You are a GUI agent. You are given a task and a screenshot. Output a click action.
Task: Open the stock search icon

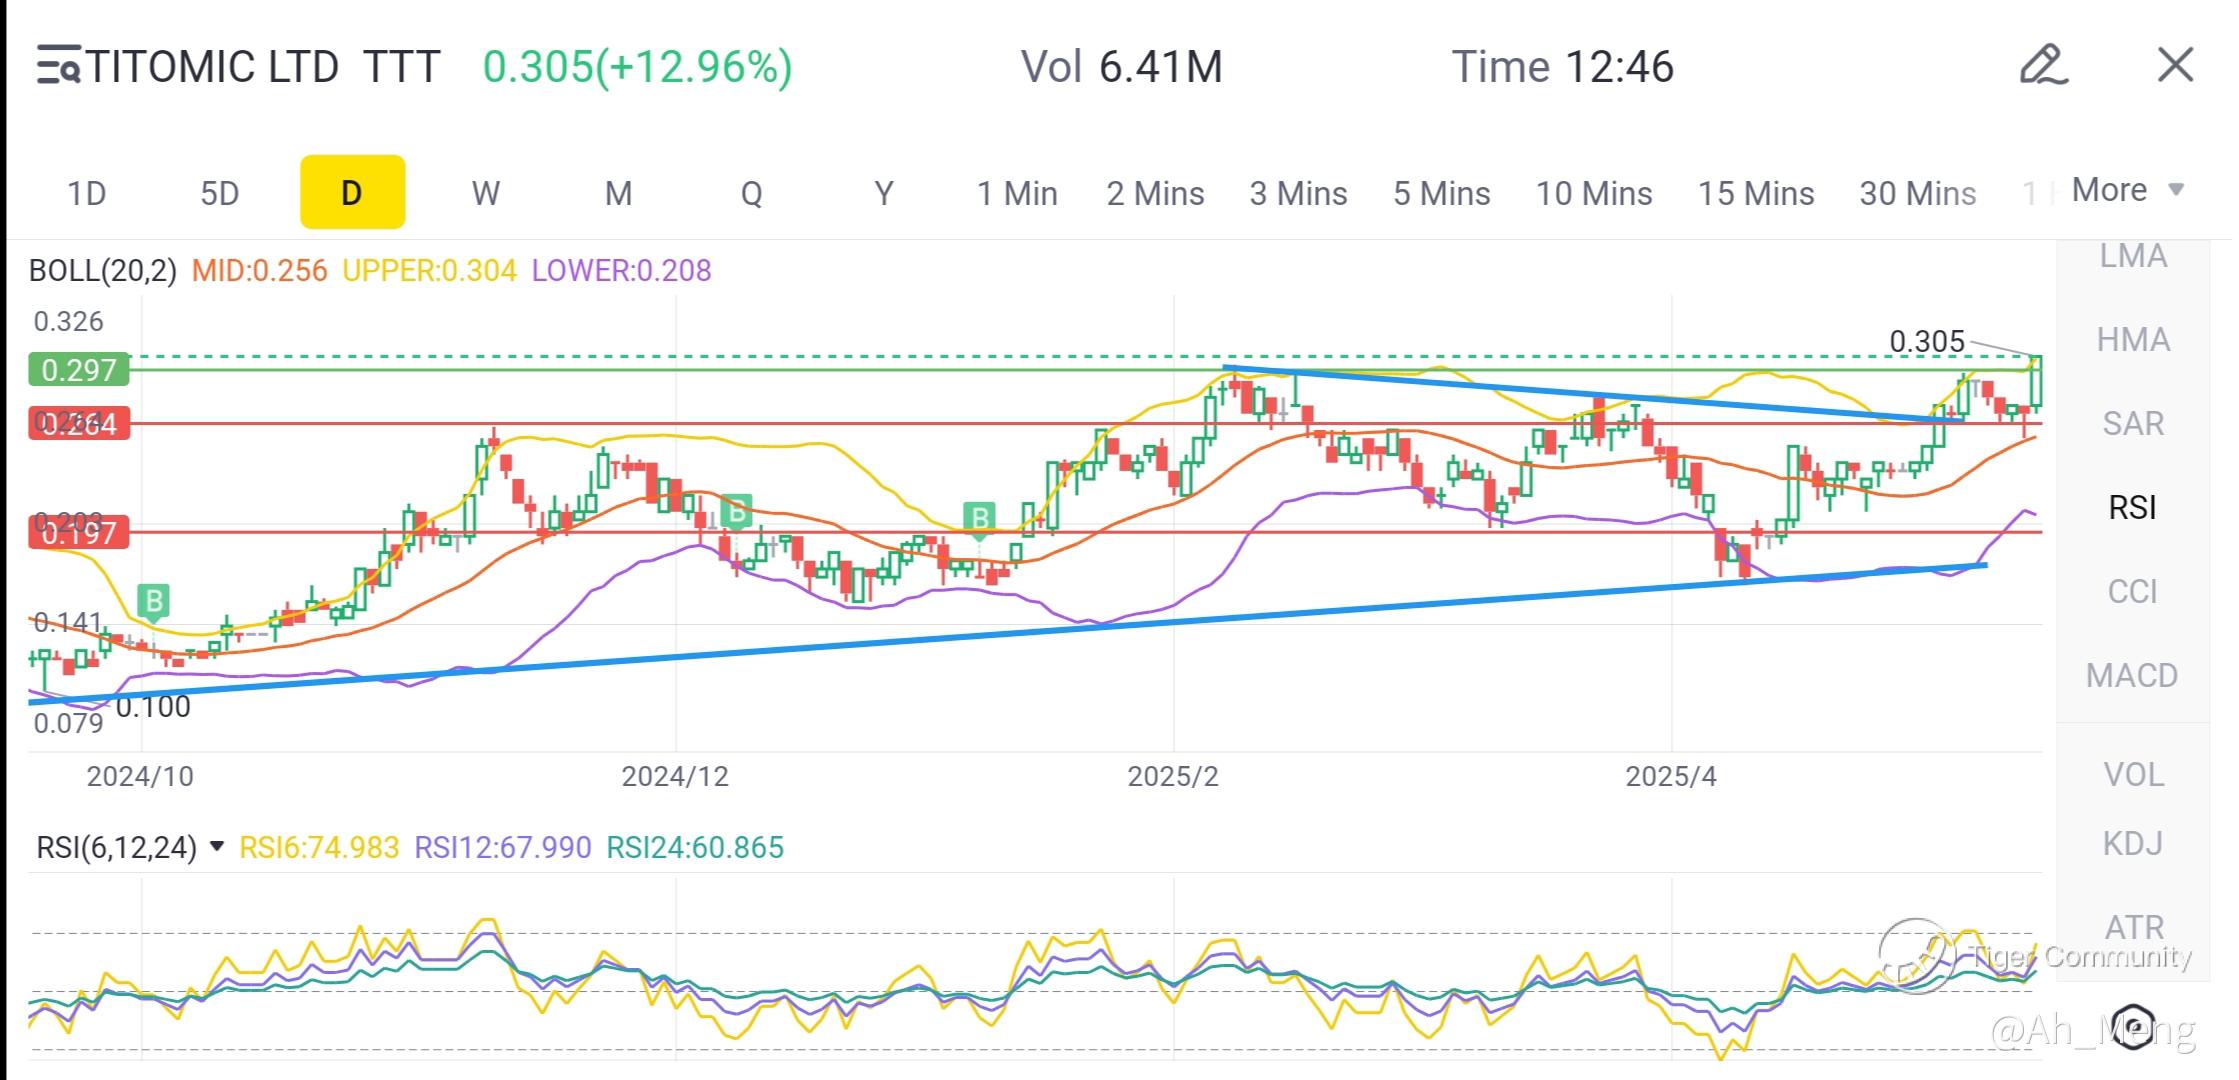pos(58,66)
